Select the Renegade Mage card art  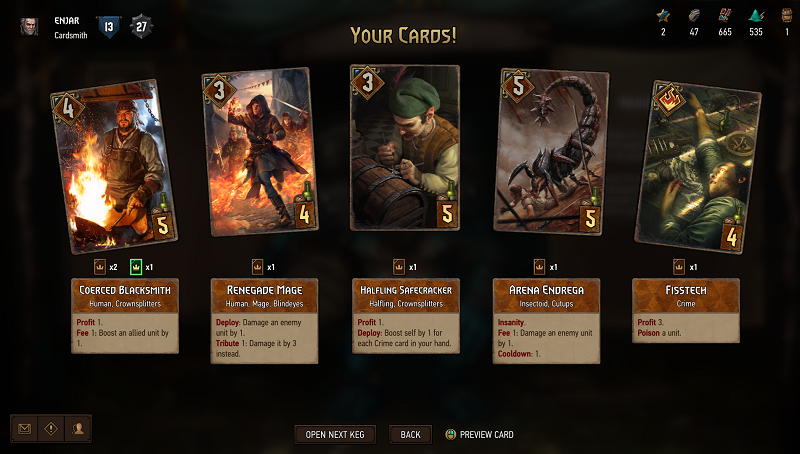(x=260, y=152)
